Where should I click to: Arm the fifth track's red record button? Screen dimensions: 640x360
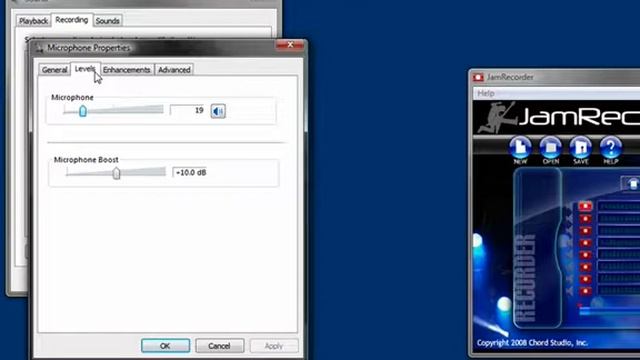585,255
